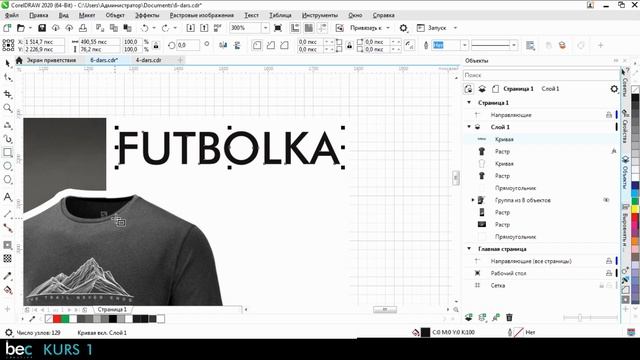Click the New Layer icon in Objects docker

pos(469,317)
